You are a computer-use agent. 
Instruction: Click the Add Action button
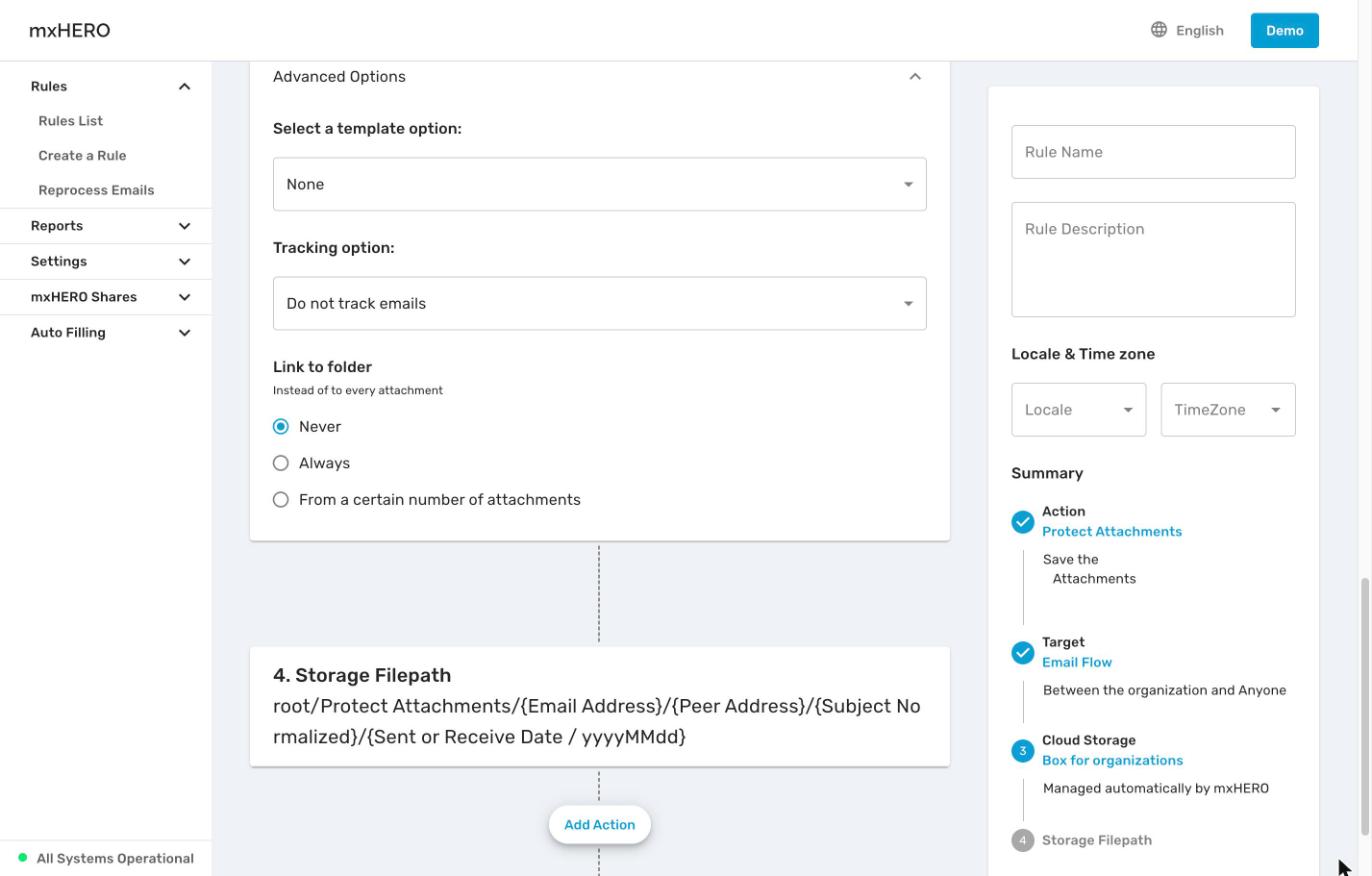tap(600, 825)
